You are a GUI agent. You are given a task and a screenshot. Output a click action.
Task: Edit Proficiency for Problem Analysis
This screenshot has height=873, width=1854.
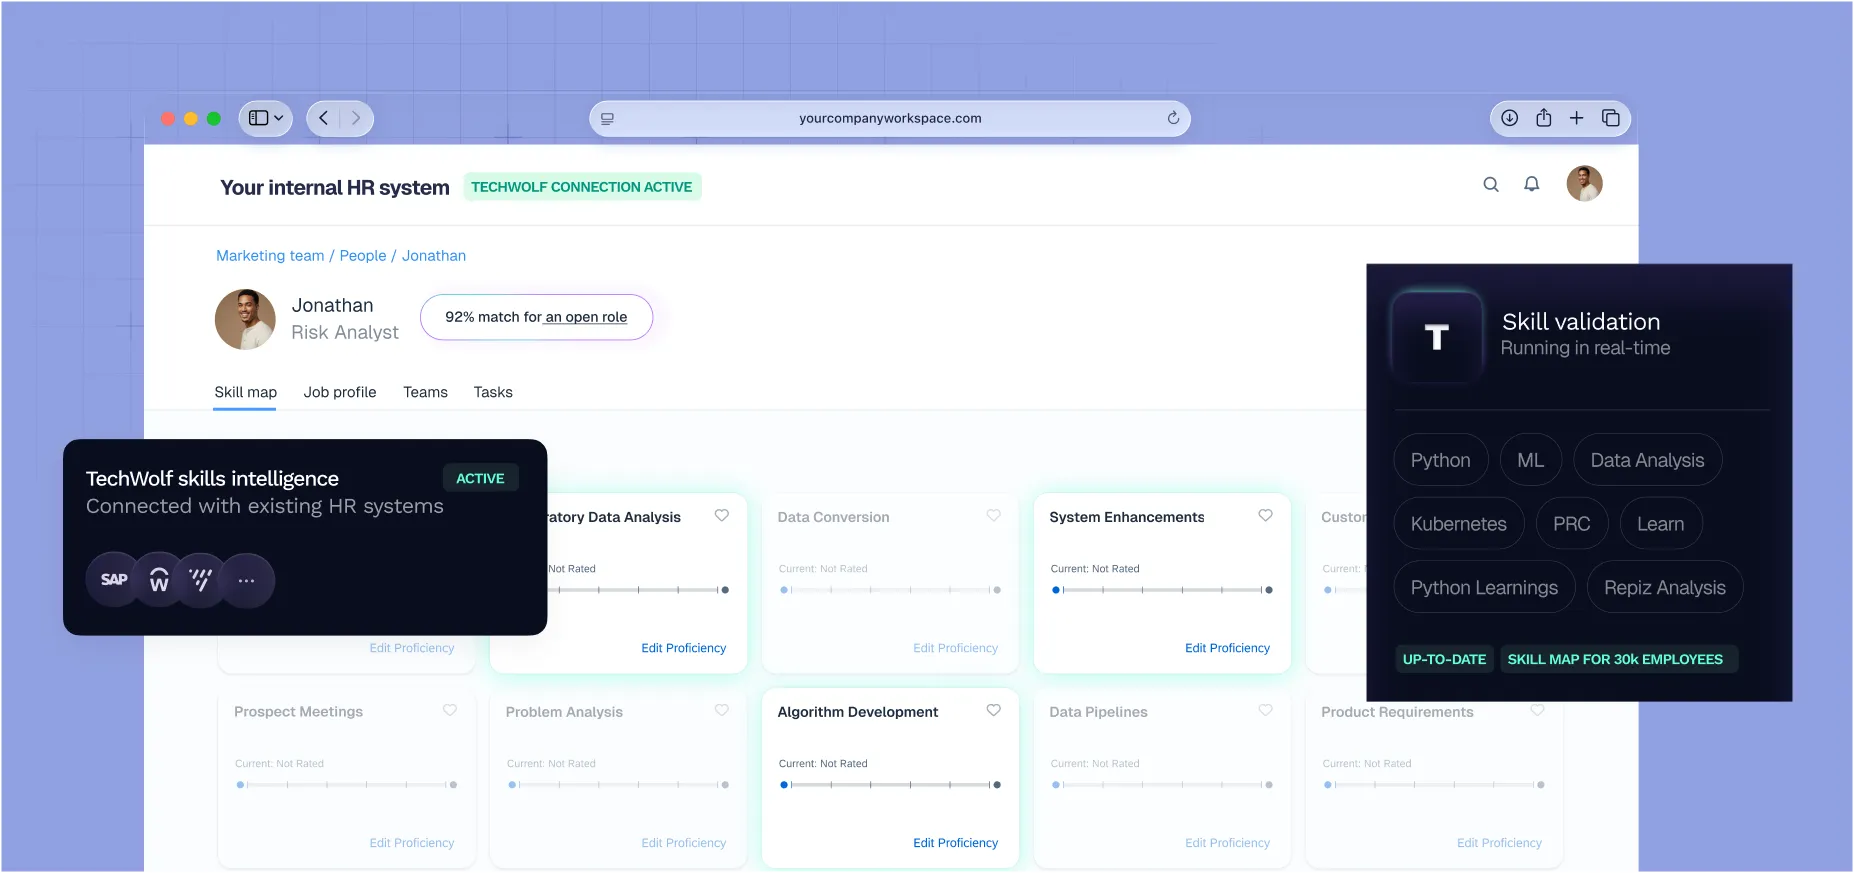pos(684,843)
